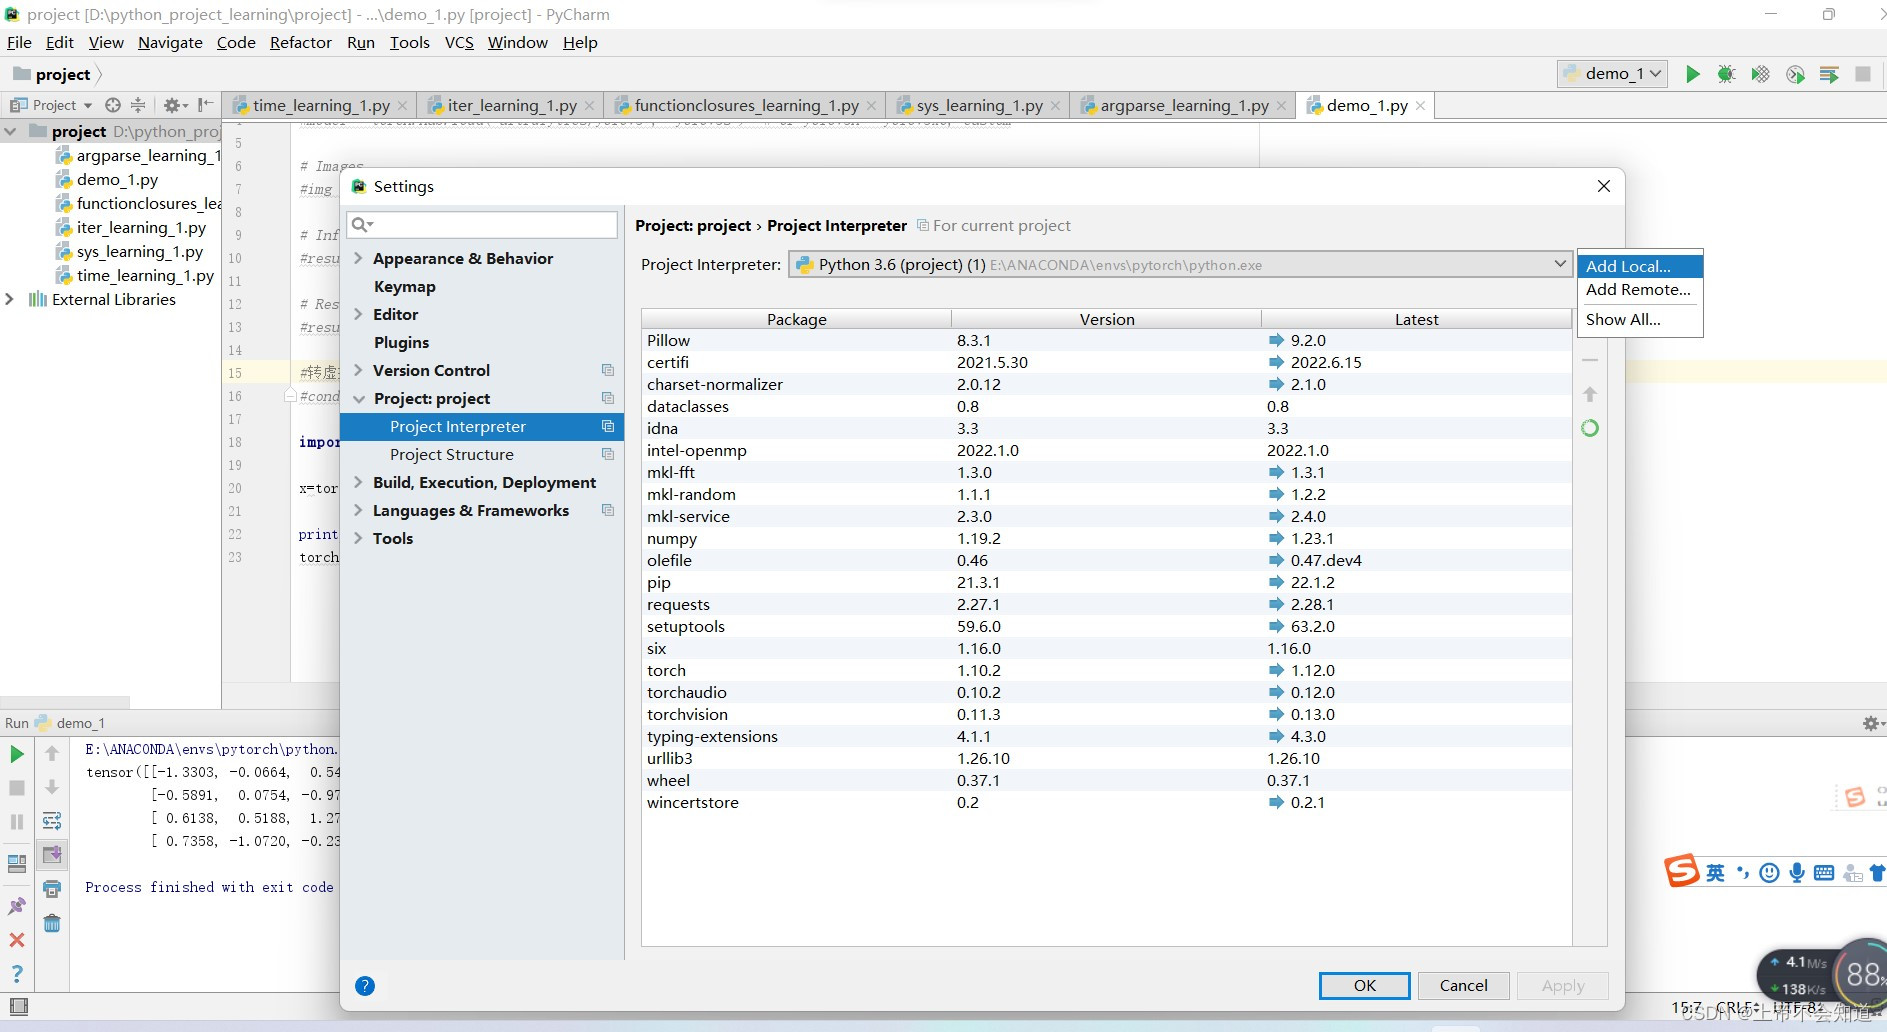Click OK in Settings dialog
The image size is (1887, 1032).
(1364, 986)
